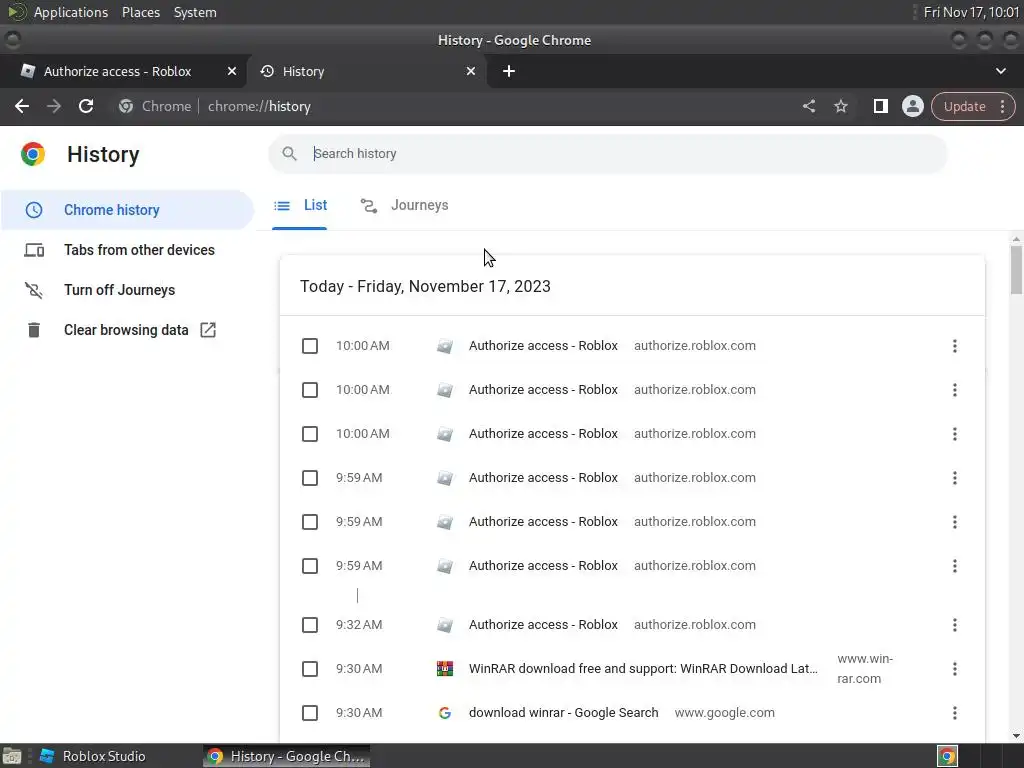Expand the tab search dropdown arrow
Viewport: 1024px width, 768px height.
click(1000, 71)
